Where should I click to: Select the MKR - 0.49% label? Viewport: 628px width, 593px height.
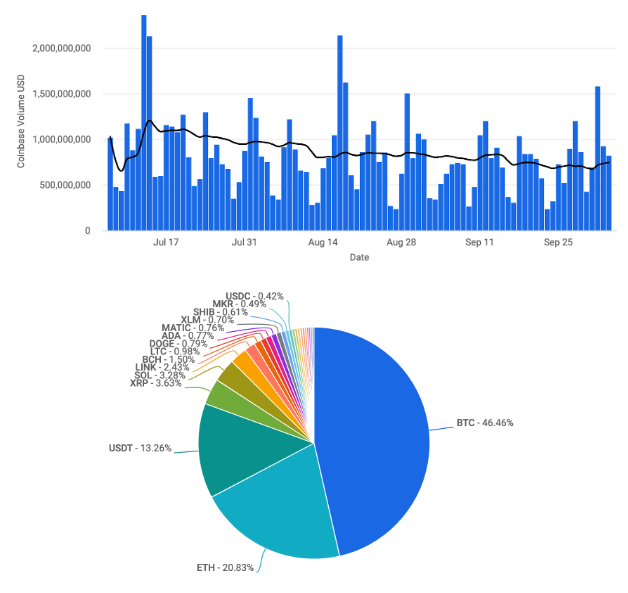coord(239,304)
